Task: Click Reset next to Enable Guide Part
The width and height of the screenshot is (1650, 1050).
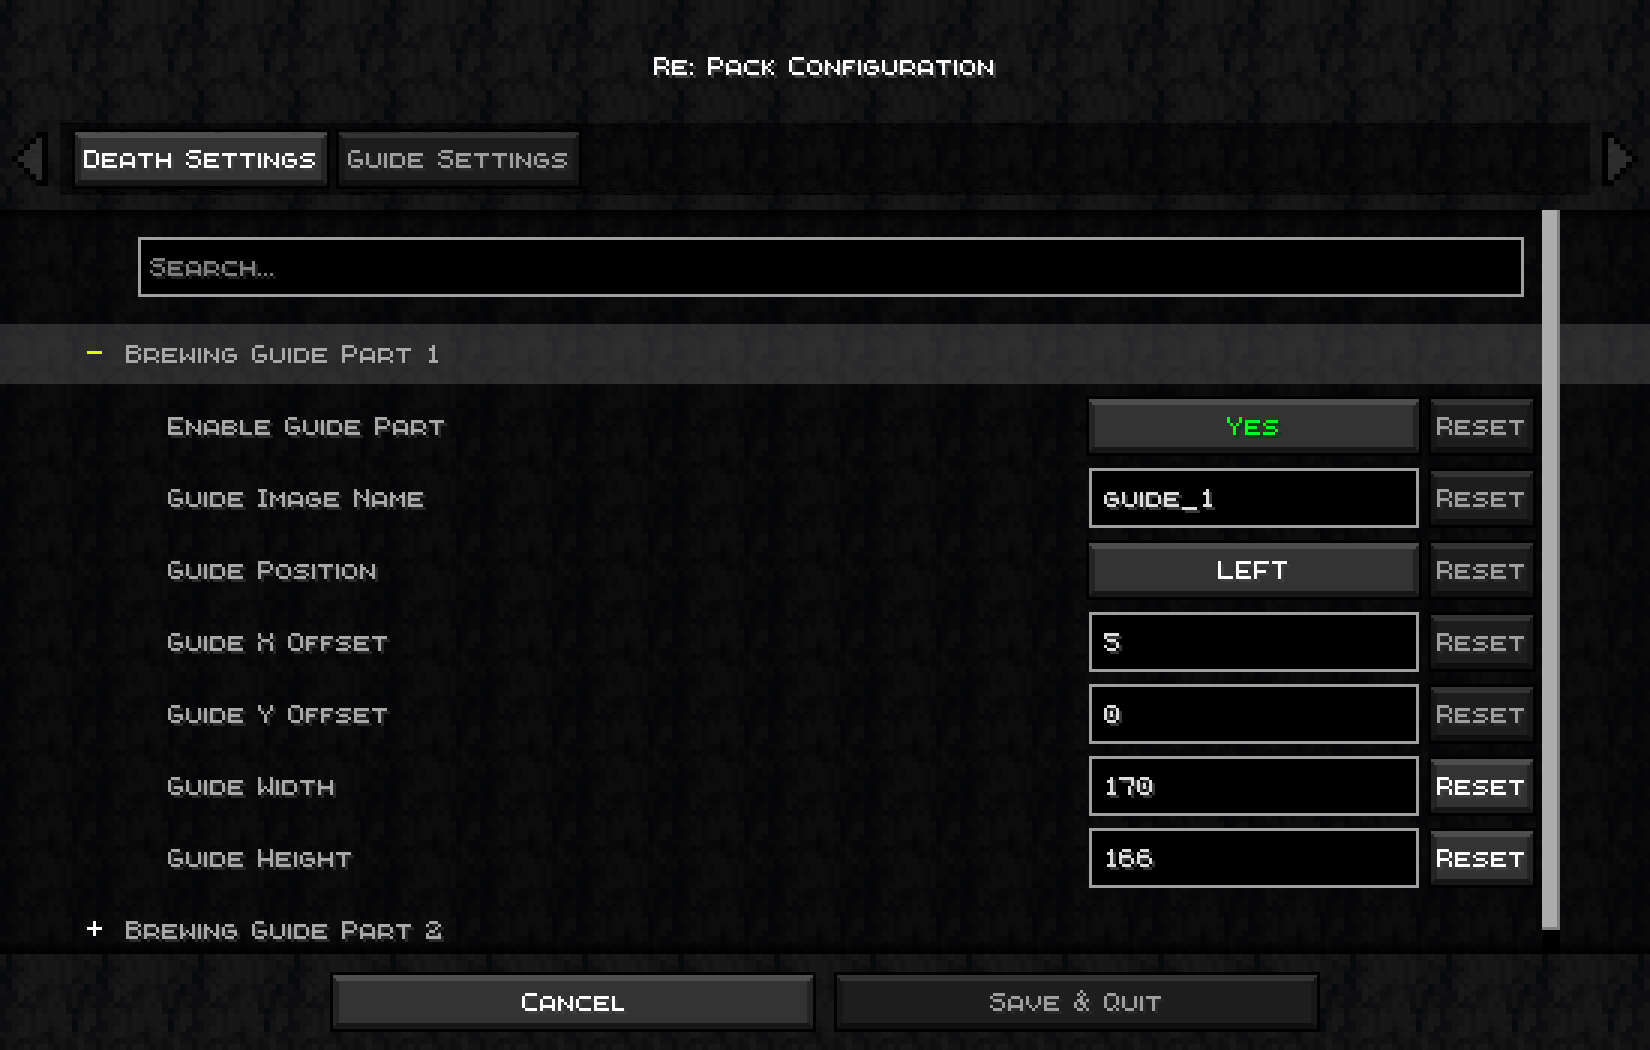Action: [1481, 427]
